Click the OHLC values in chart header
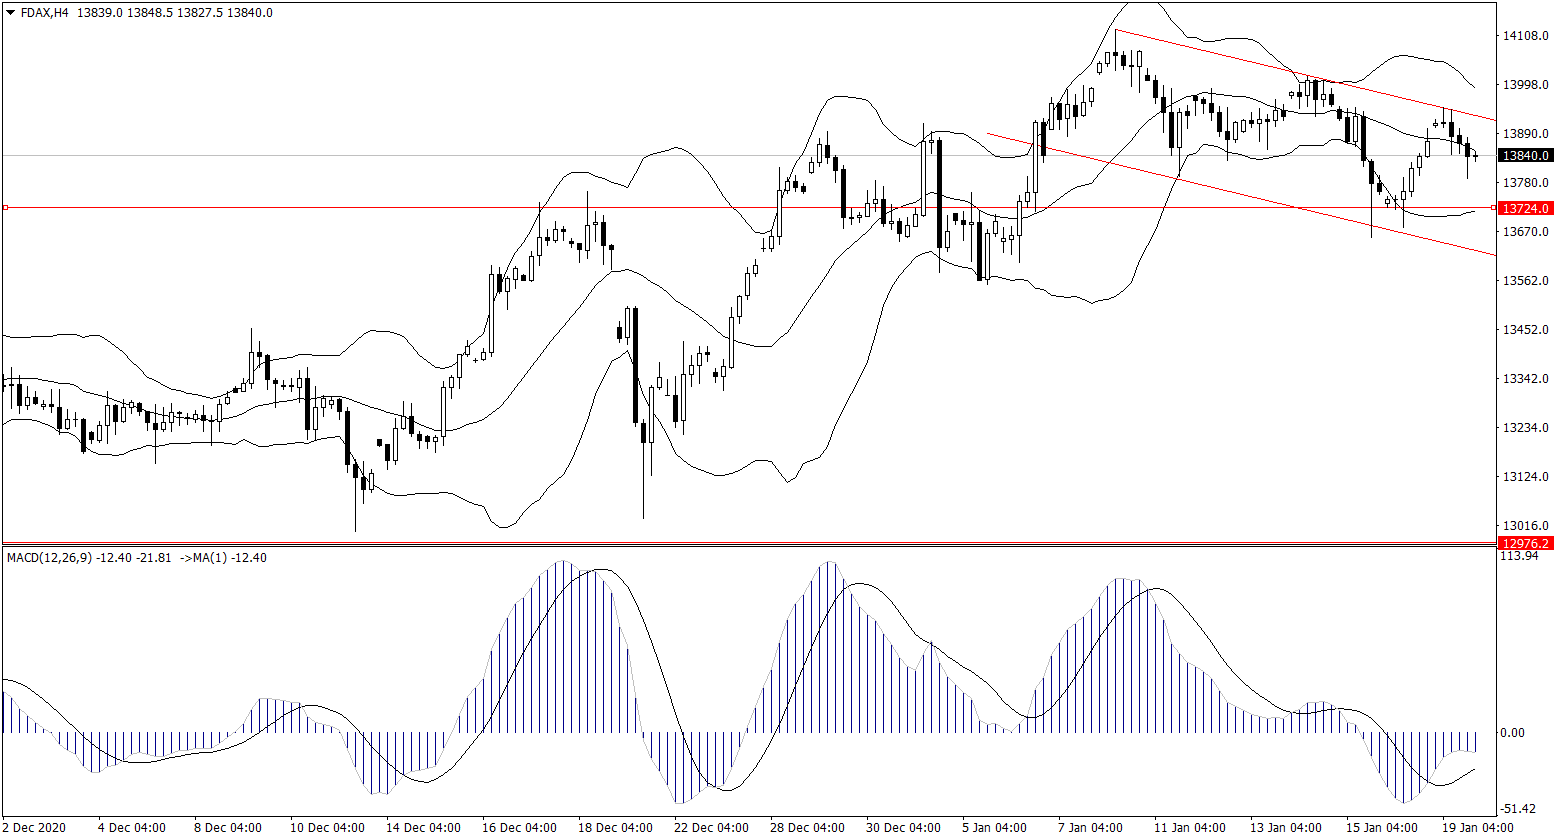Image resolution: width=1560 pixels, height=840 pixels. pos(176,13)
